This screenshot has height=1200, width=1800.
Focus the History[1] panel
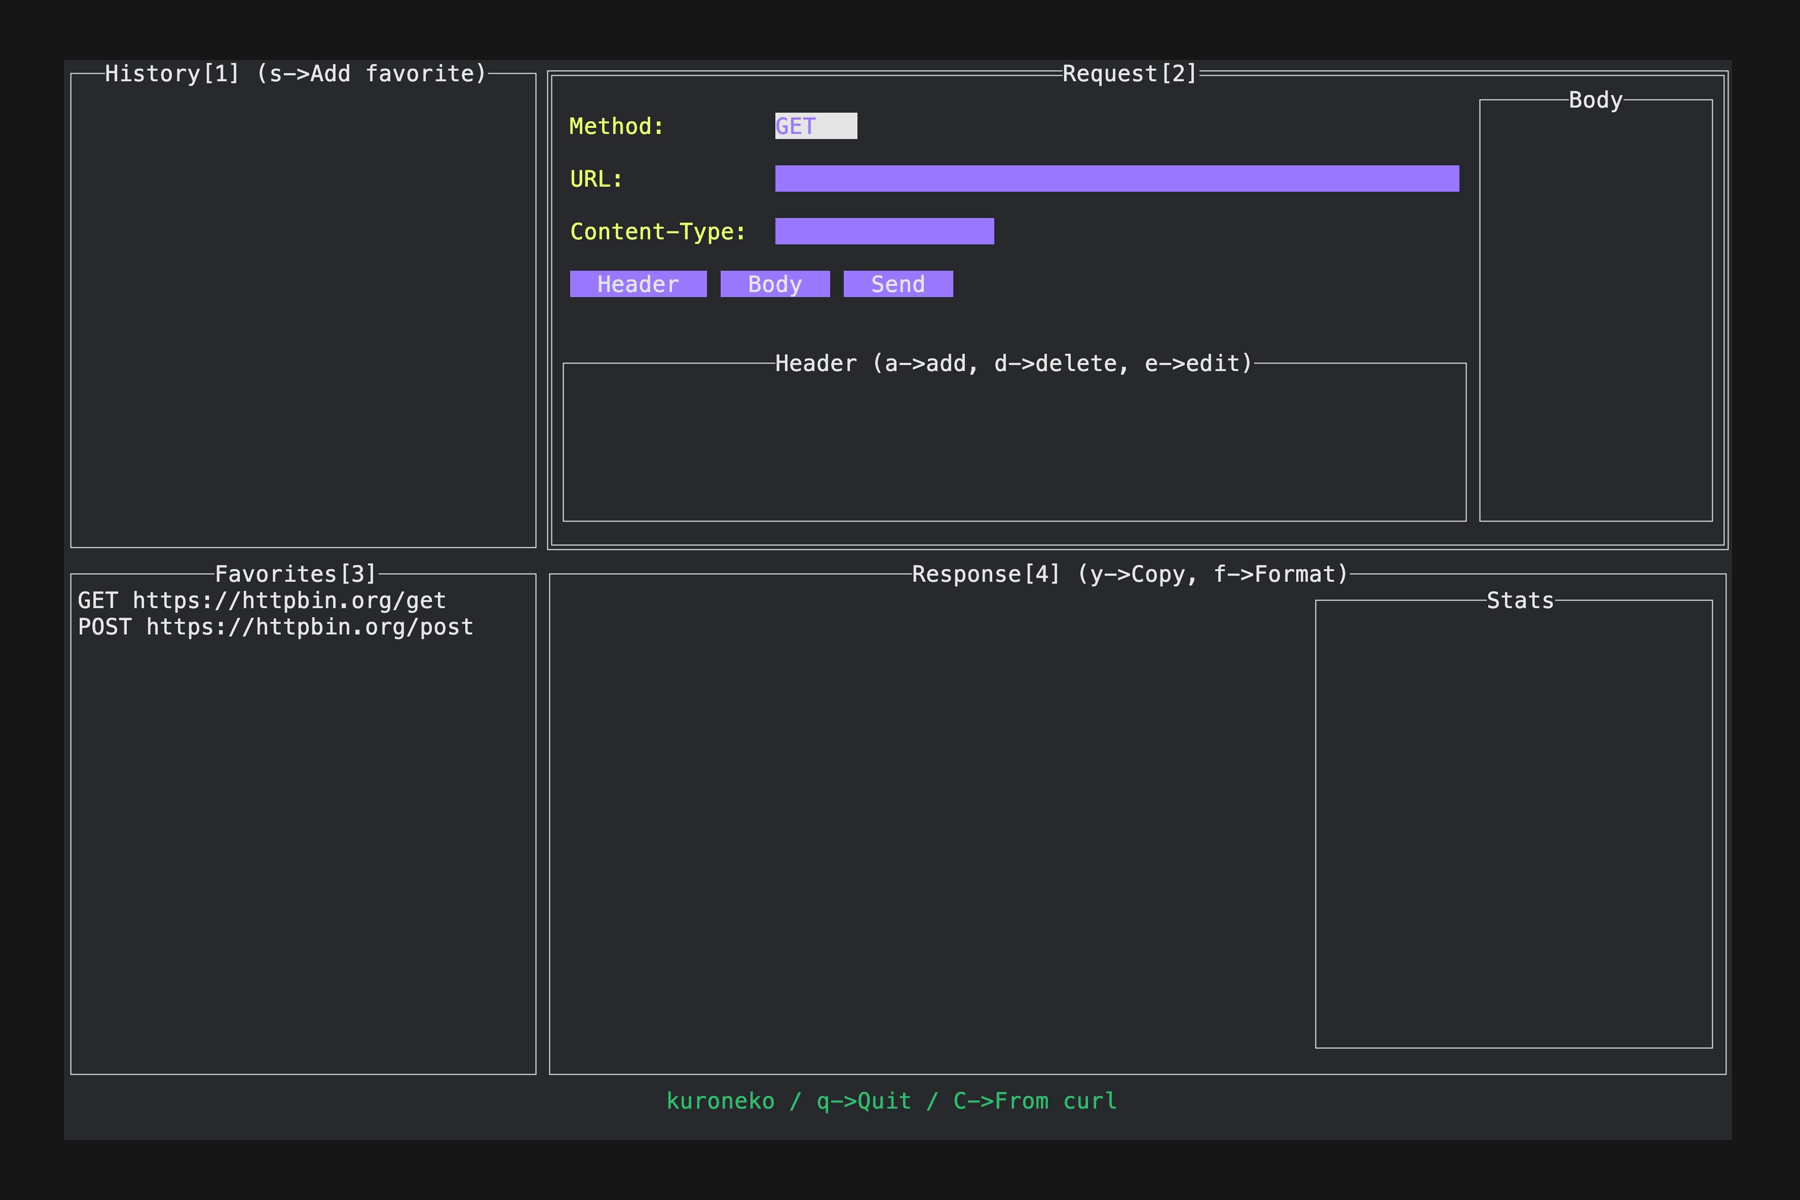[x=303, y=310]
